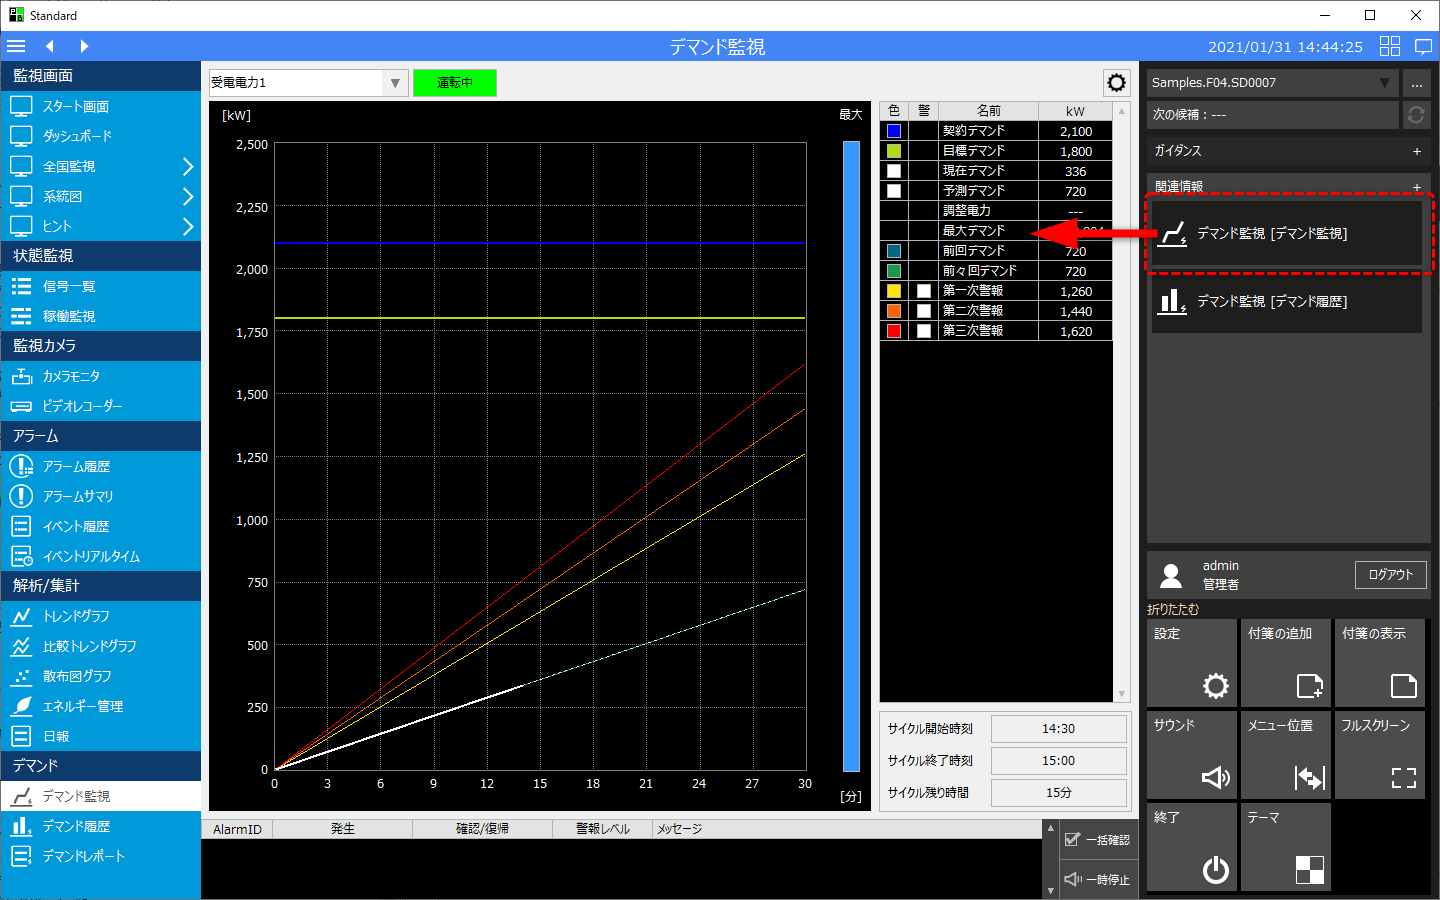This screenshot has width=1440, height=900.
Task: Expand the ガイダンス section
Action: pos(1416,151)
